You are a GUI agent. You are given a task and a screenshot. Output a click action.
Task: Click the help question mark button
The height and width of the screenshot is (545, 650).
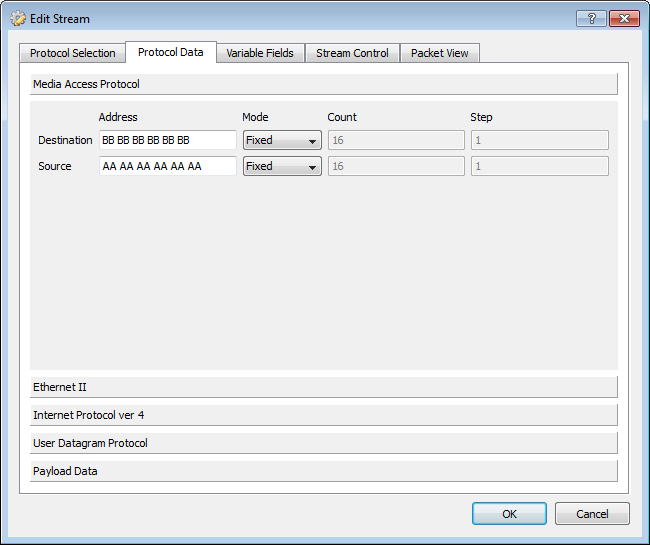592,19
